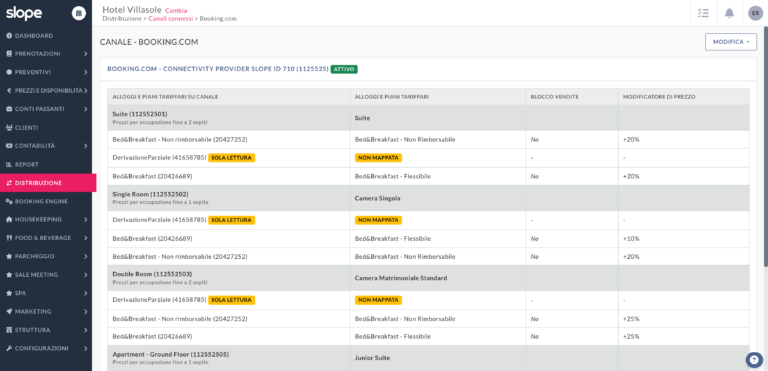768x371 pixels.
Task: Click the +10% price modifier value
Action: (631, 239)
